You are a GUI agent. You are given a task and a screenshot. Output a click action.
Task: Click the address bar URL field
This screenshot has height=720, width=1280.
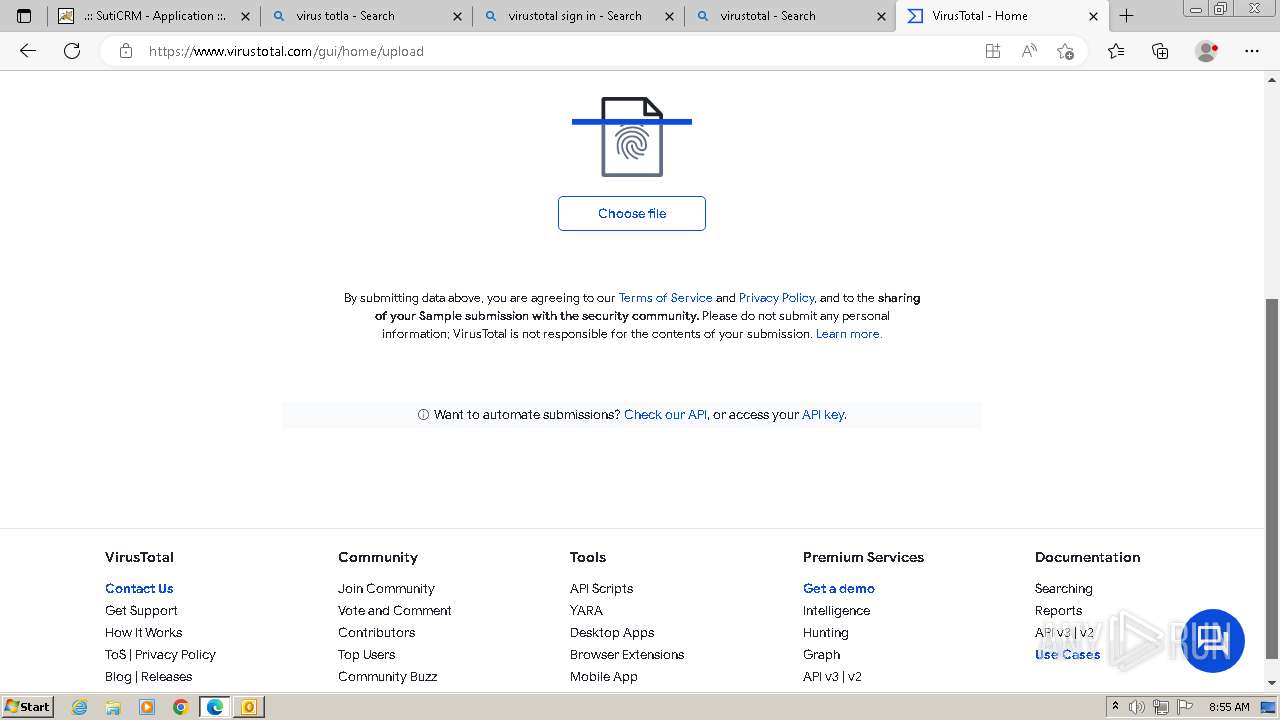tap(560, 51)
